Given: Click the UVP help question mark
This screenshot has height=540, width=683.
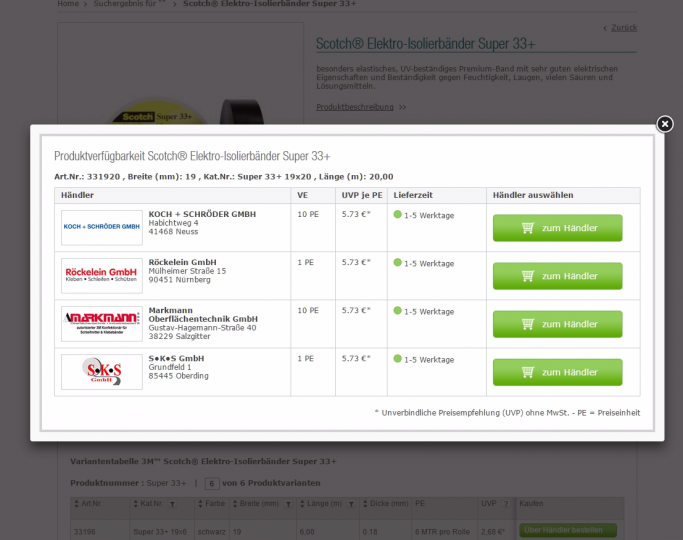Looking at the screenshot, I should (x=506, y=504).
